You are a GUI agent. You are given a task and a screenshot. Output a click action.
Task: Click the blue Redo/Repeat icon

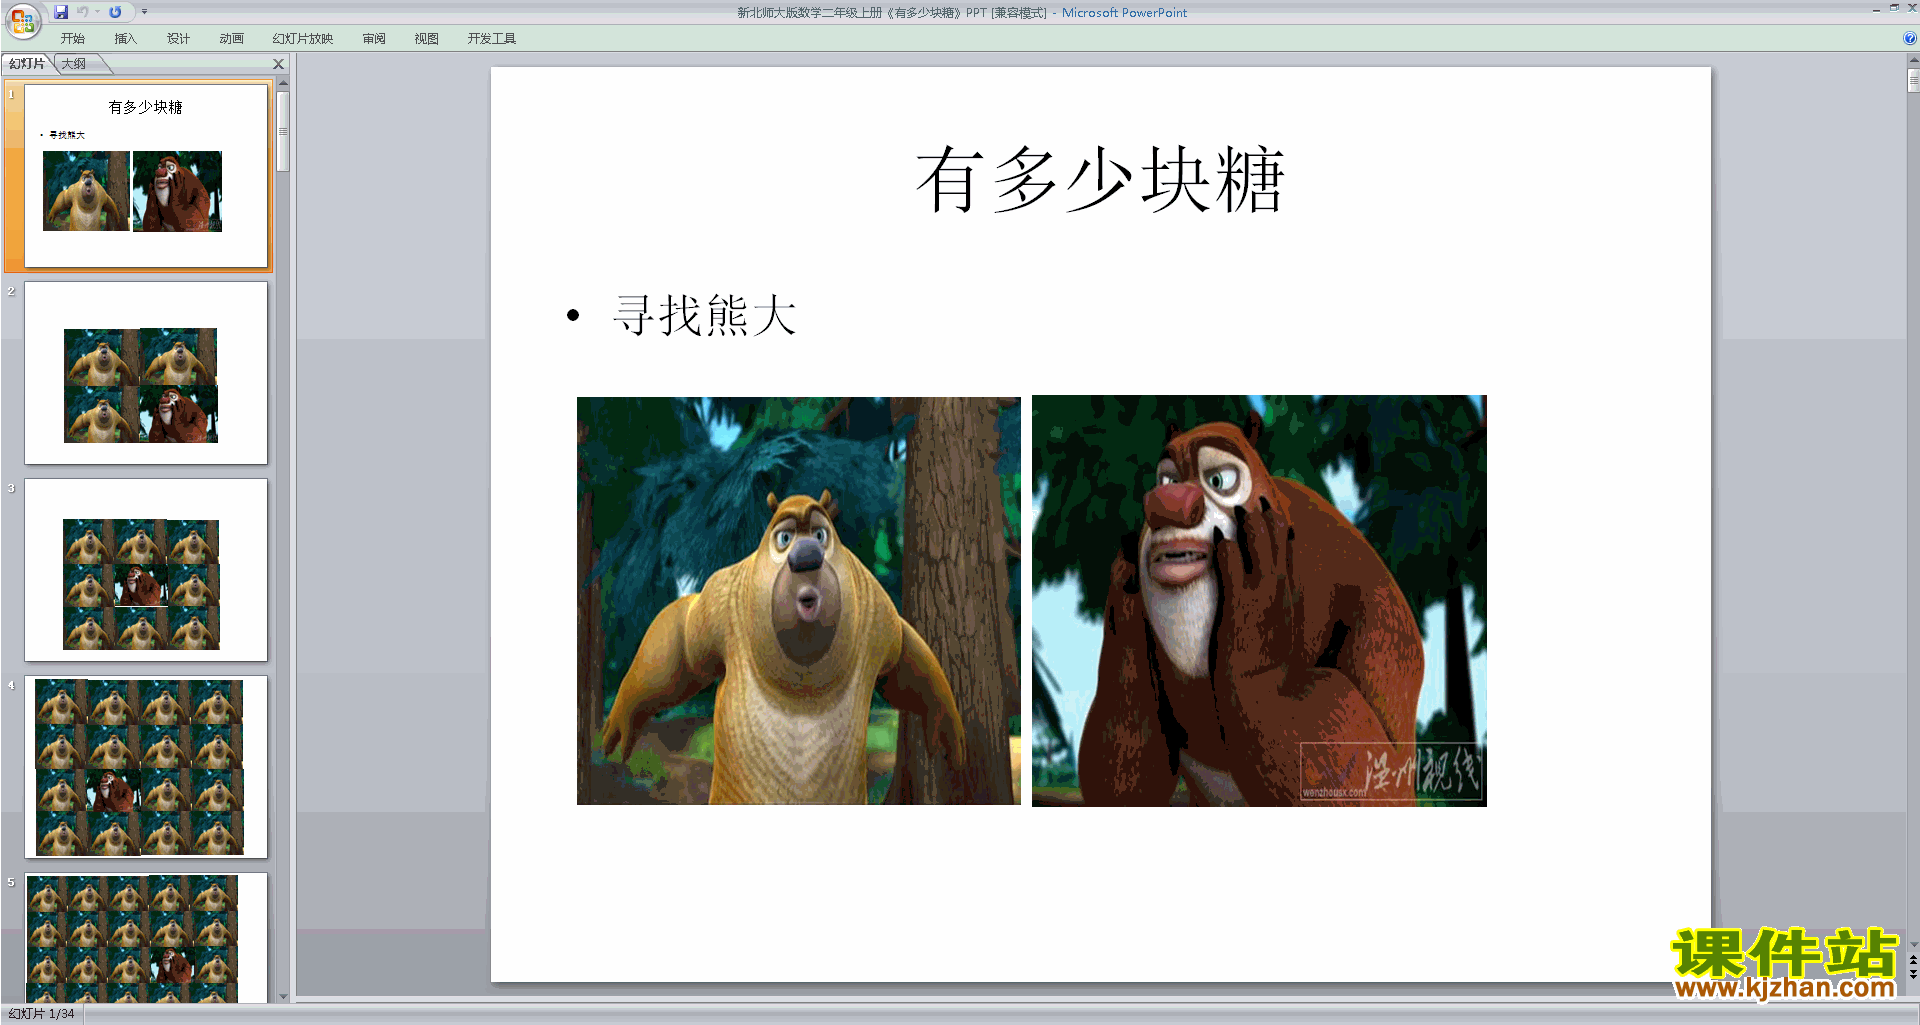click(x=115, y=12)
